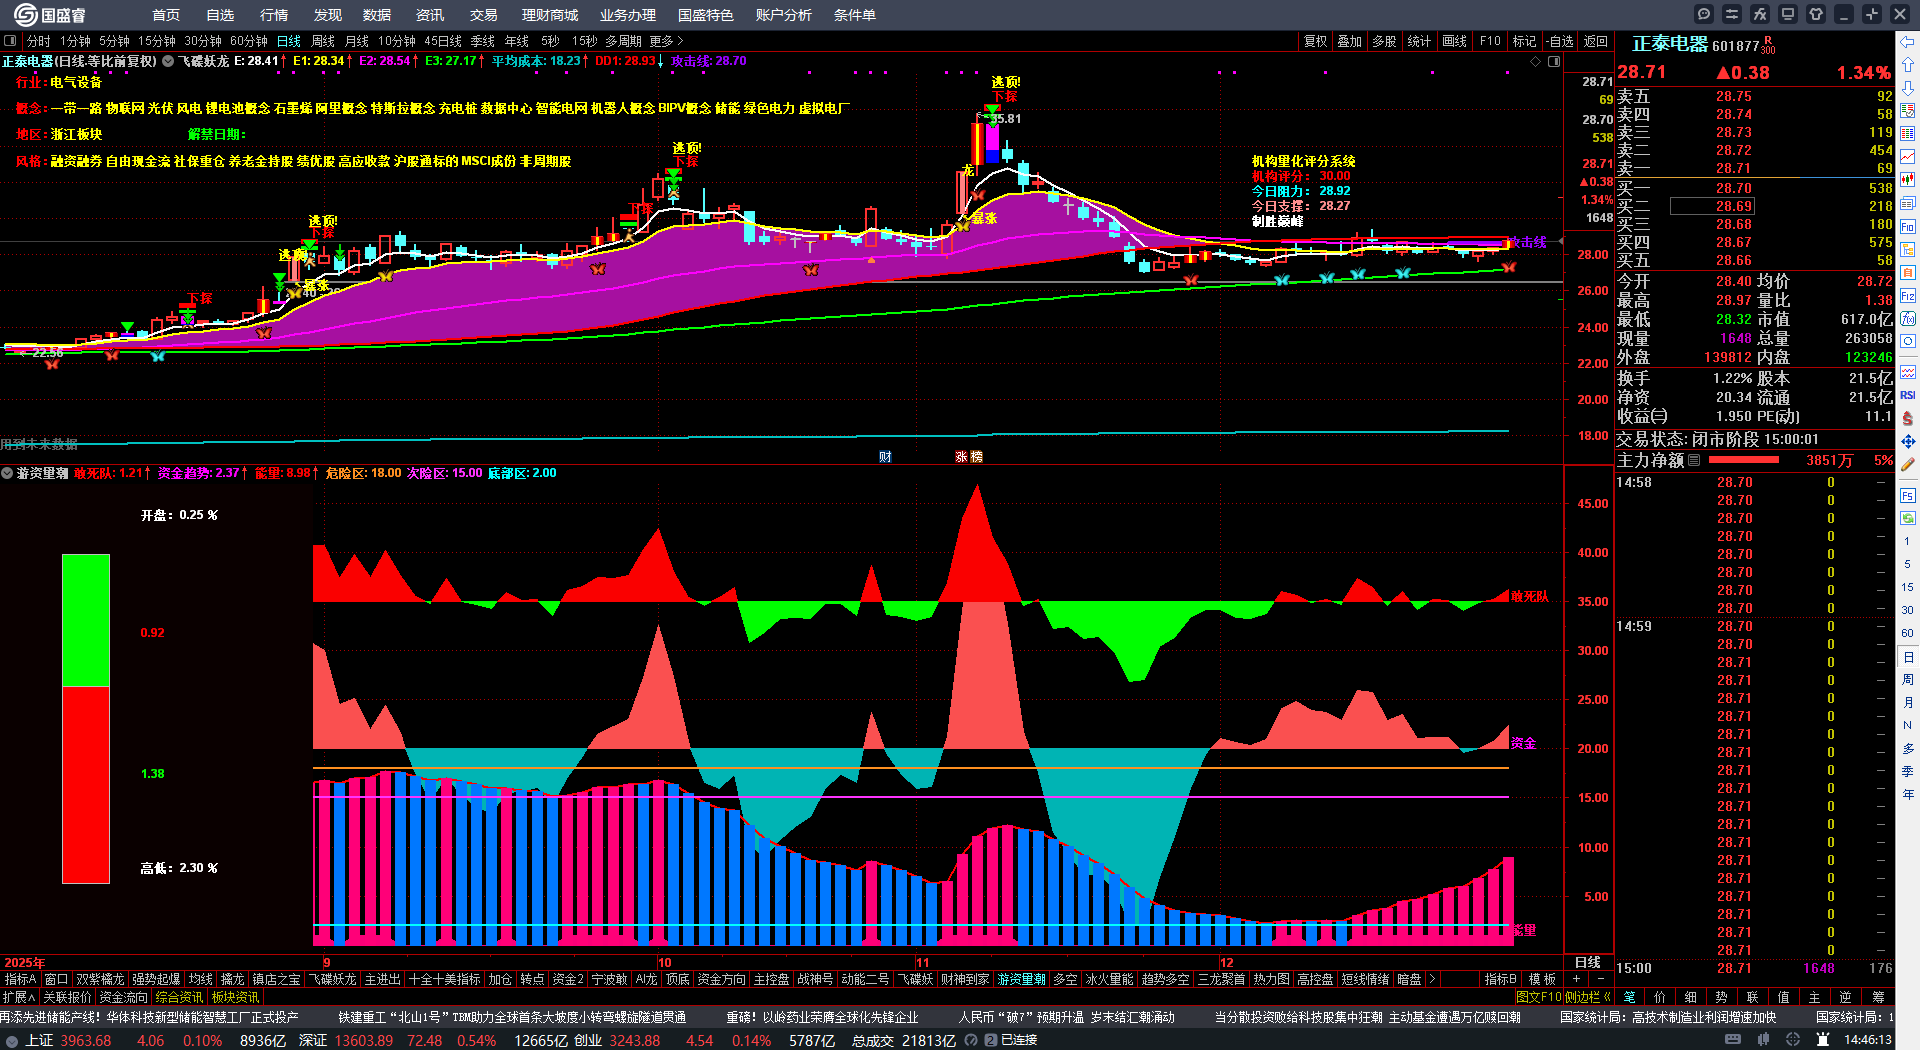Click the F10 icon in right sidebar
The width and height of the screenshot is (1920, 1050).
(x=1908, y=227)
